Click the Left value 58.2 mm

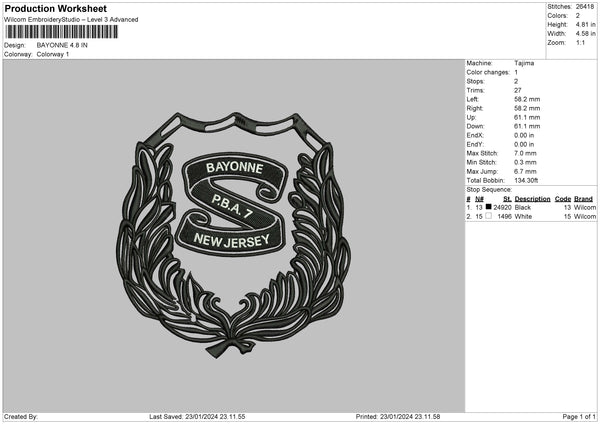click(x=527, y=99)
